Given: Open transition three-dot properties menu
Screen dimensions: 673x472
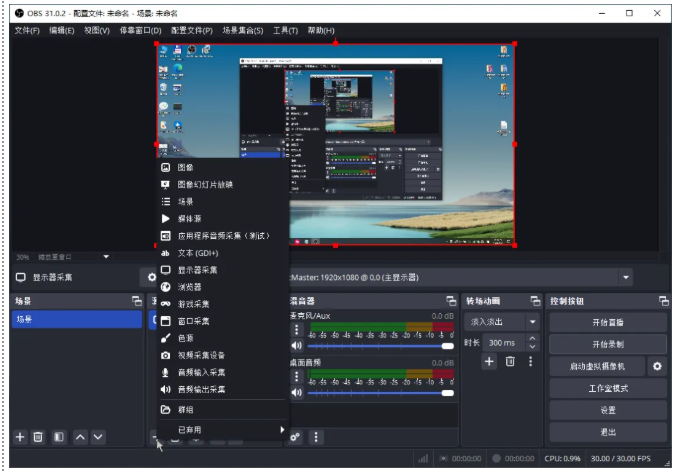Looking at the screenshot, I should click(531, 361).
